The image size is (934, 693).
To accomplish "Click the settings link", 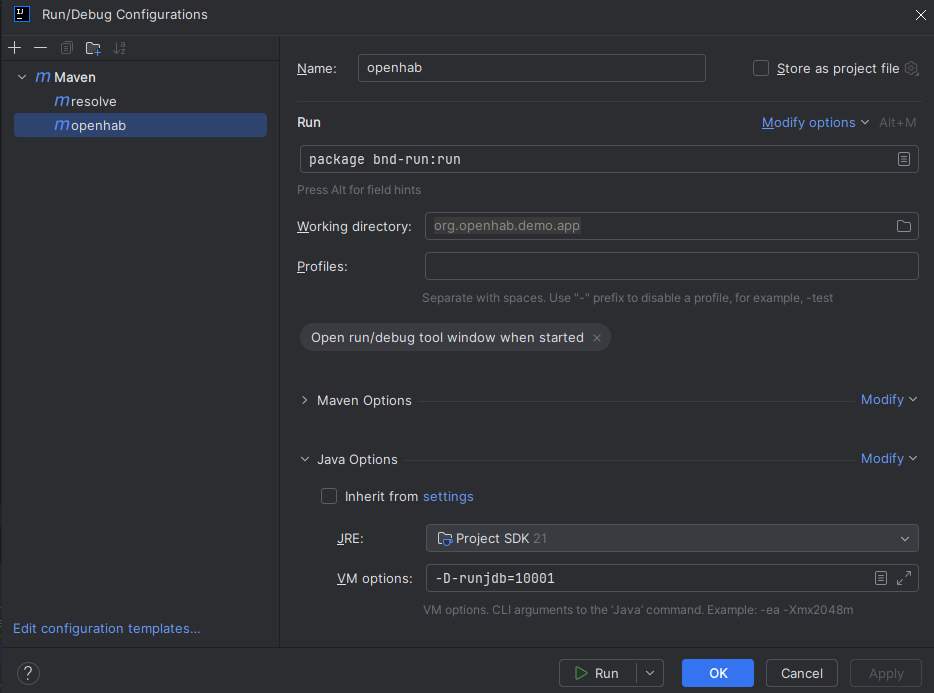I will (447, 496).
